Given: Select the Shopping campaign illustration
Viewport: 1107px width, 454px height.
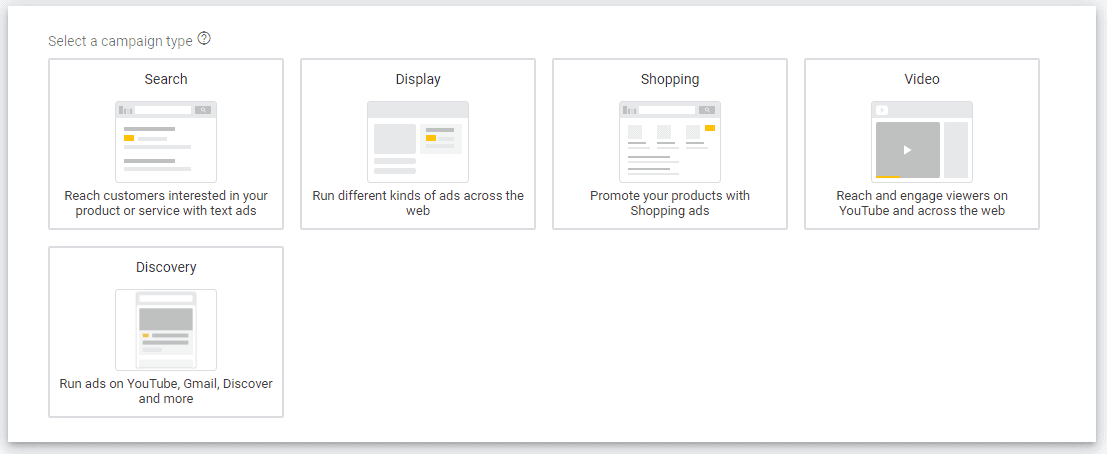Looking at the screenshot, I should tap(670, 142).
